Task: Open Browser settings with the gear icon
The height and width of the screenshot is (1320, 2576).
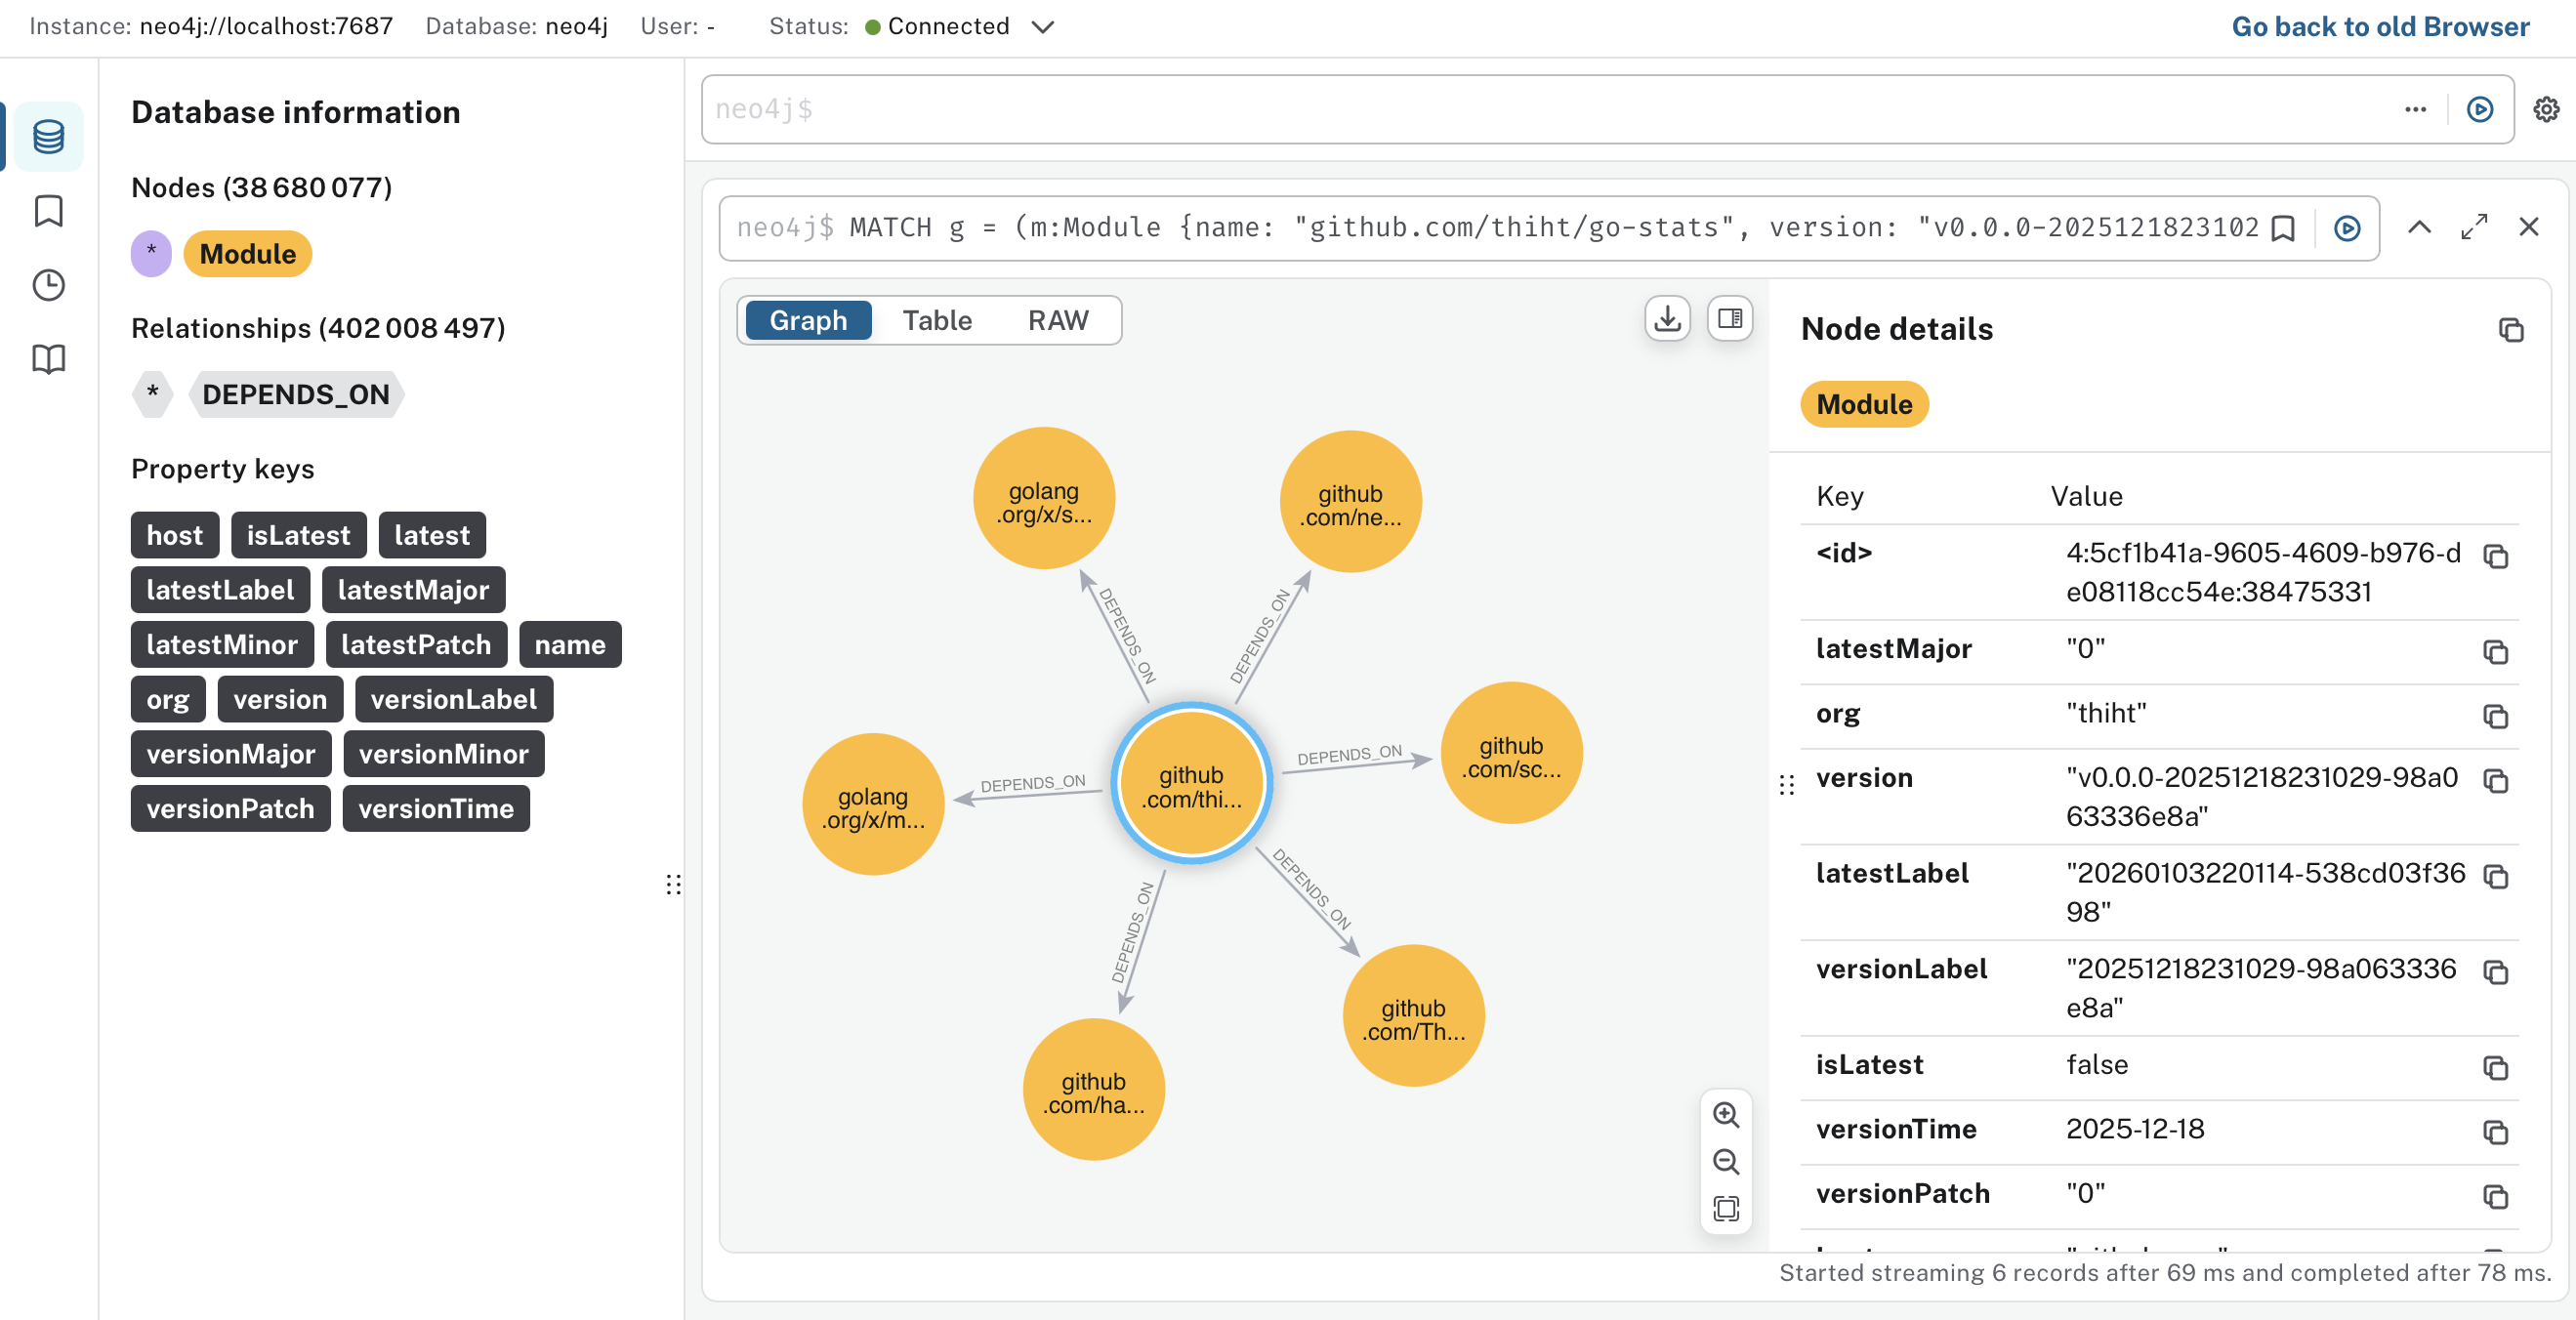Action: pyautogui.click(x=2545, y=110)
